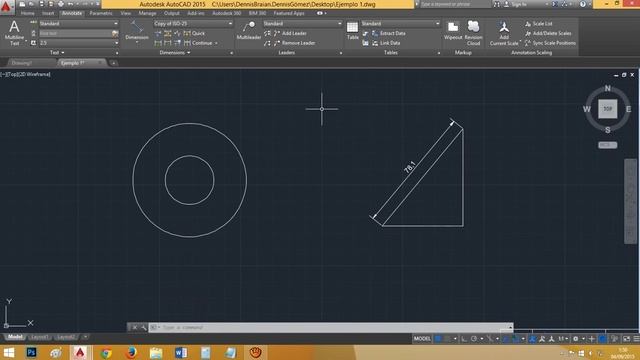Click the 78.1 dimension text
640x360 pixels.
[409, 167]
